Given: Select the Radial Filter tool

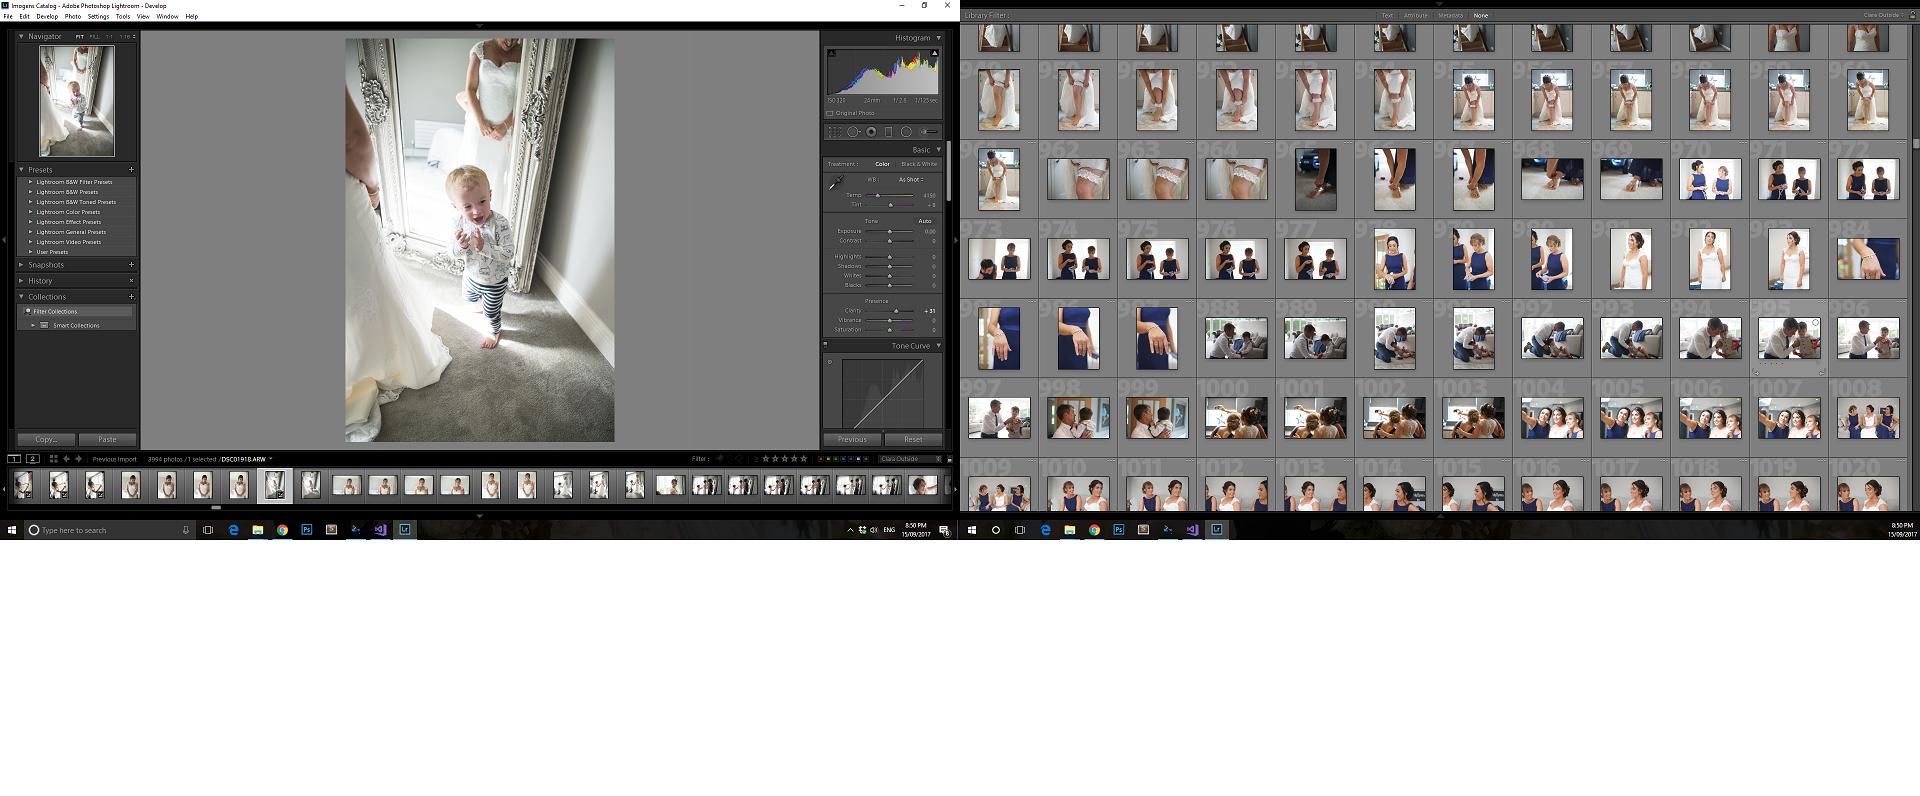Looking at the screenshot, I should coord(906,132).
